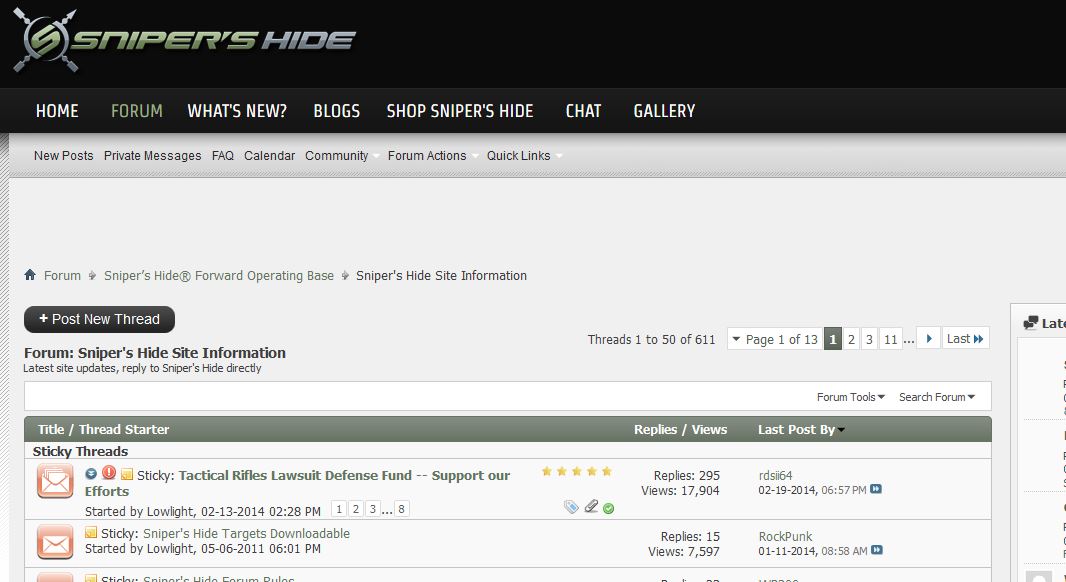Open SHOP SNIPER'S HIDE tab

pos(460,111)
